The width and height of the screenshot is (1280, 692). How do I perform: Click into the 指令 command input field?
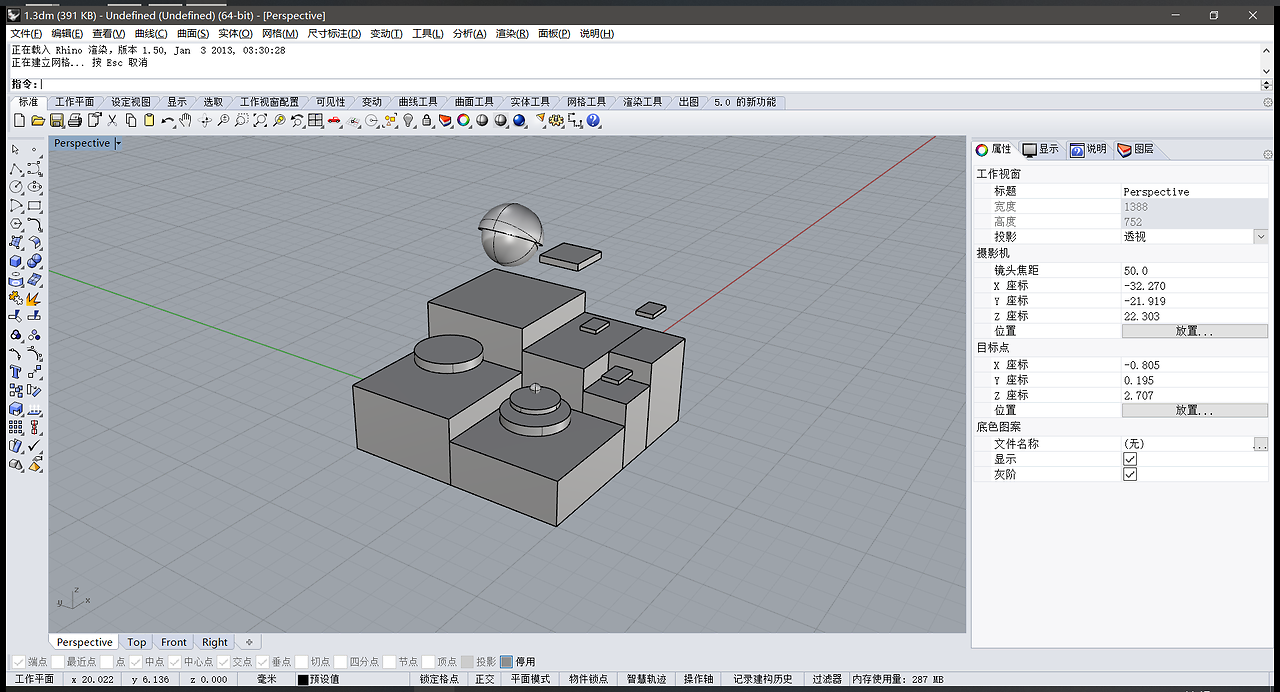click(650, 85)
